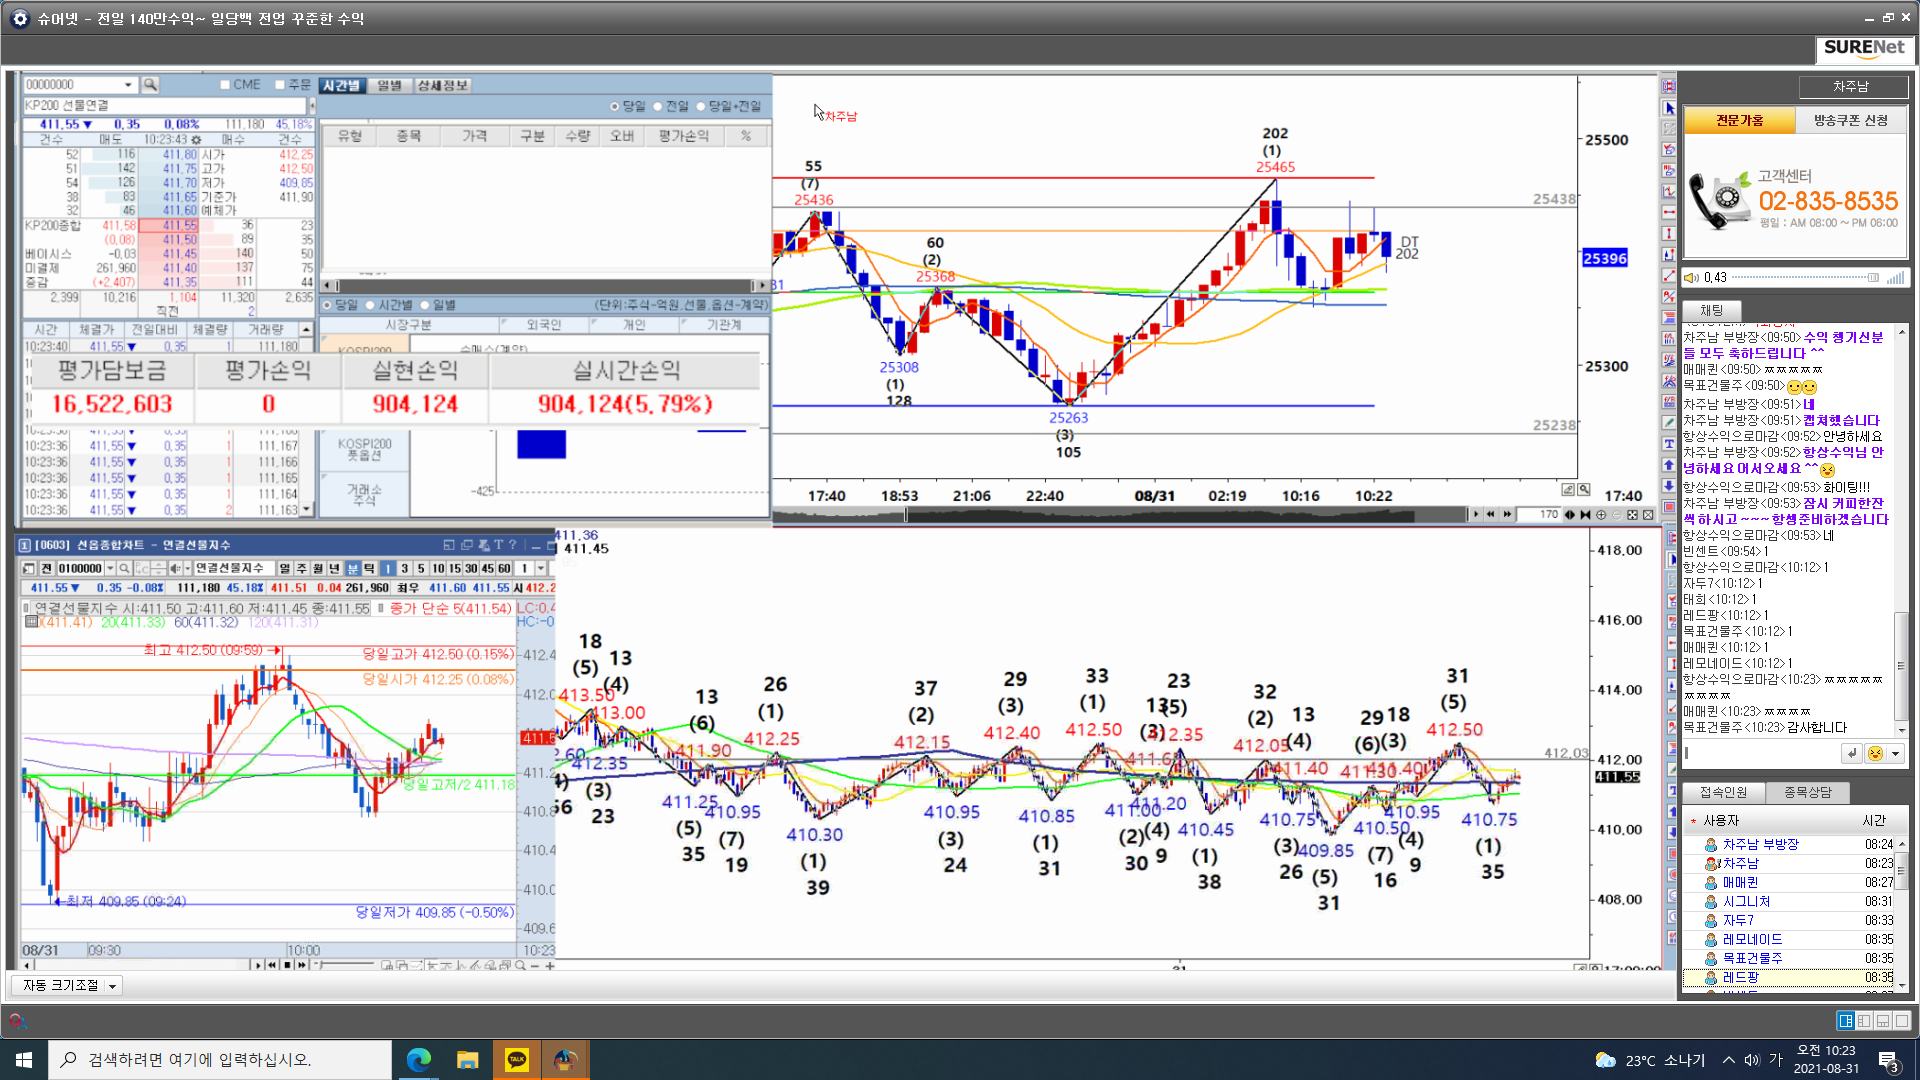Select the arrow pointer drawing tool
Image resolution: width=1920 pixels, height=1080 pixels.
pos(1669,108)
